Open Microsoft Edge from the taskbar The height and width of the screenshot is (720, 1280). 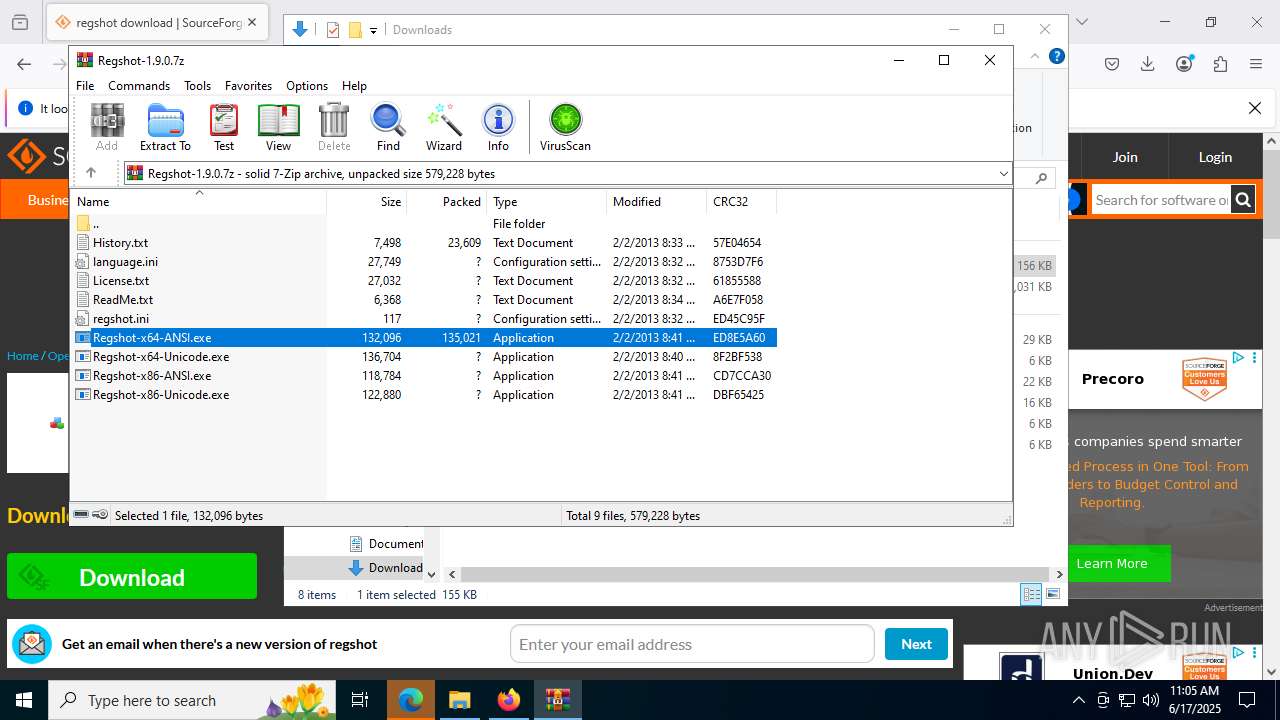tap(411, 700)
